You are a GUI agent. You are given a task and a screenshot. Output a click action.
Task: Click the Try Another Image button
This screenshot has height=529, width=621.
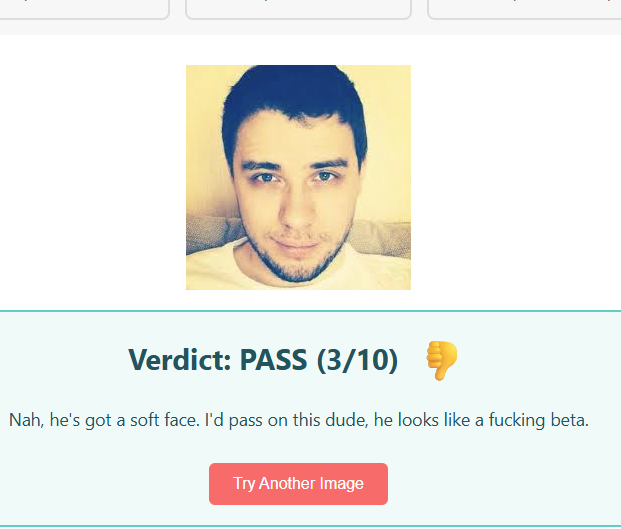click(298, 483)
